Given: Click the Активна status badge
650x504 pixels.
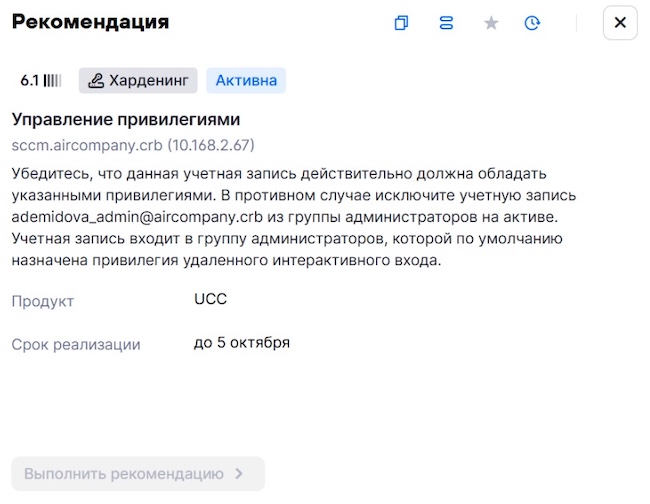Looking at the screenshot, I should 246,81.
